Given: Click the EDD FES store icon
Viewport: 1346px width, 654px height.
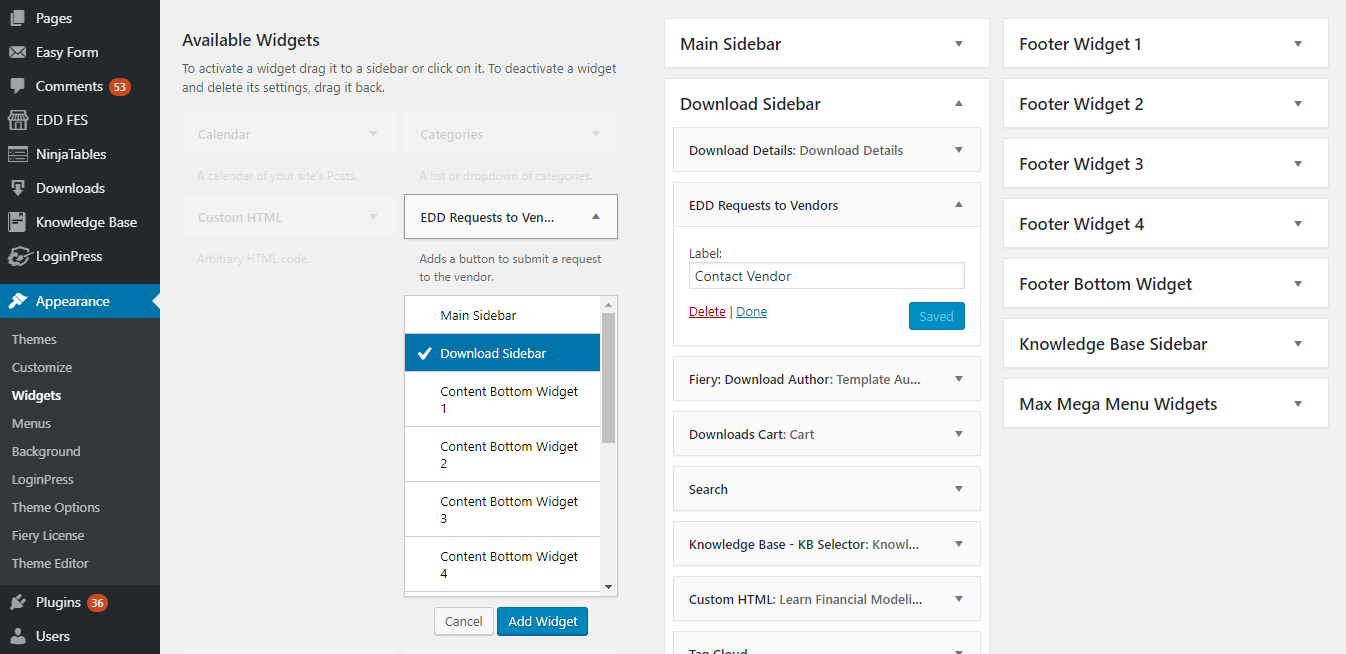Looking at the screenshot, I should pos(18,120).
